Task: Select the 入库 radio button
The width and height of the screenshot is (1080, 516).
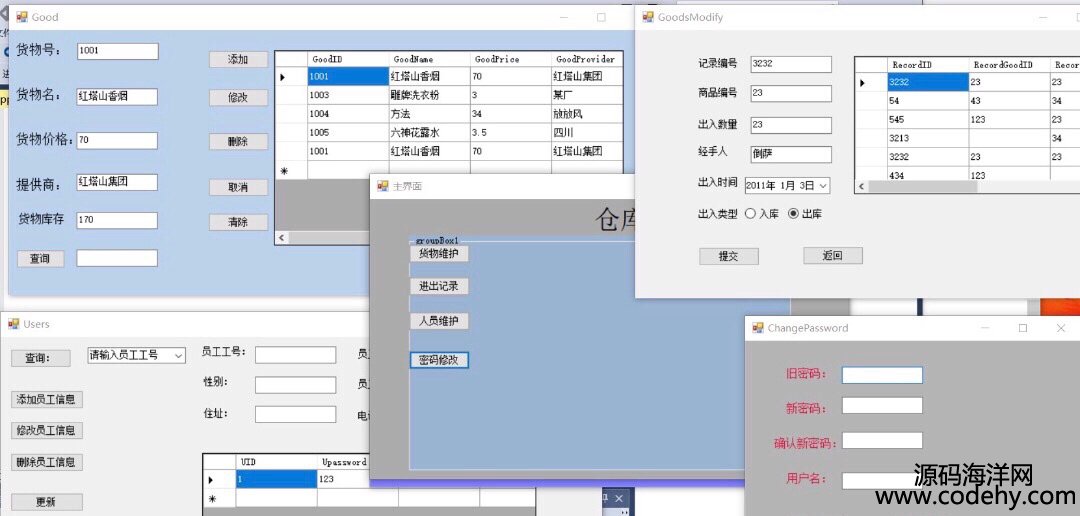Action: click(751, 214)
